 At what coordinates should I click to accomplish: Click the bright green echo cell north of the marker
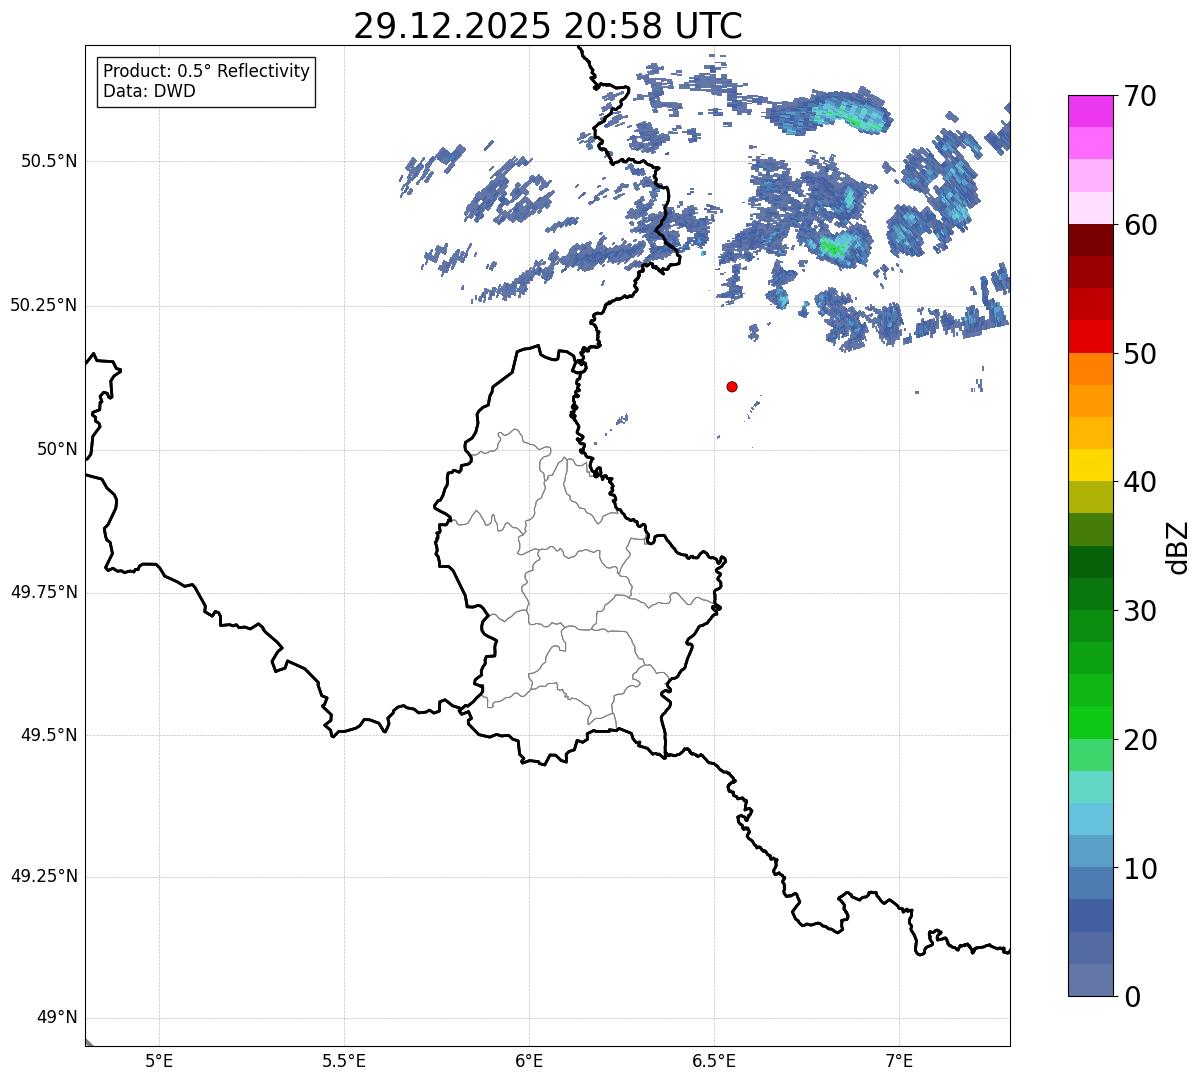click(832, 245)
